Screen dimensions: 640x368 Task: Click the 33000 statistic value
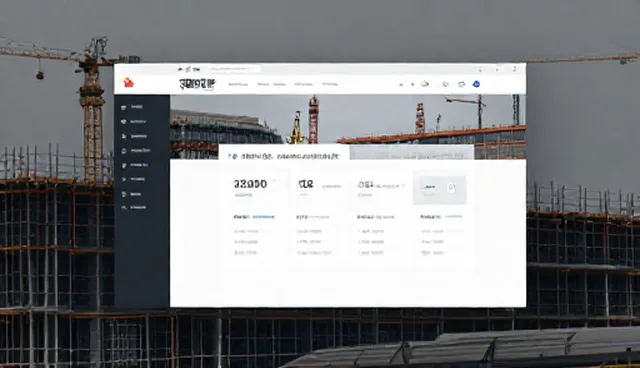[250, 184]
